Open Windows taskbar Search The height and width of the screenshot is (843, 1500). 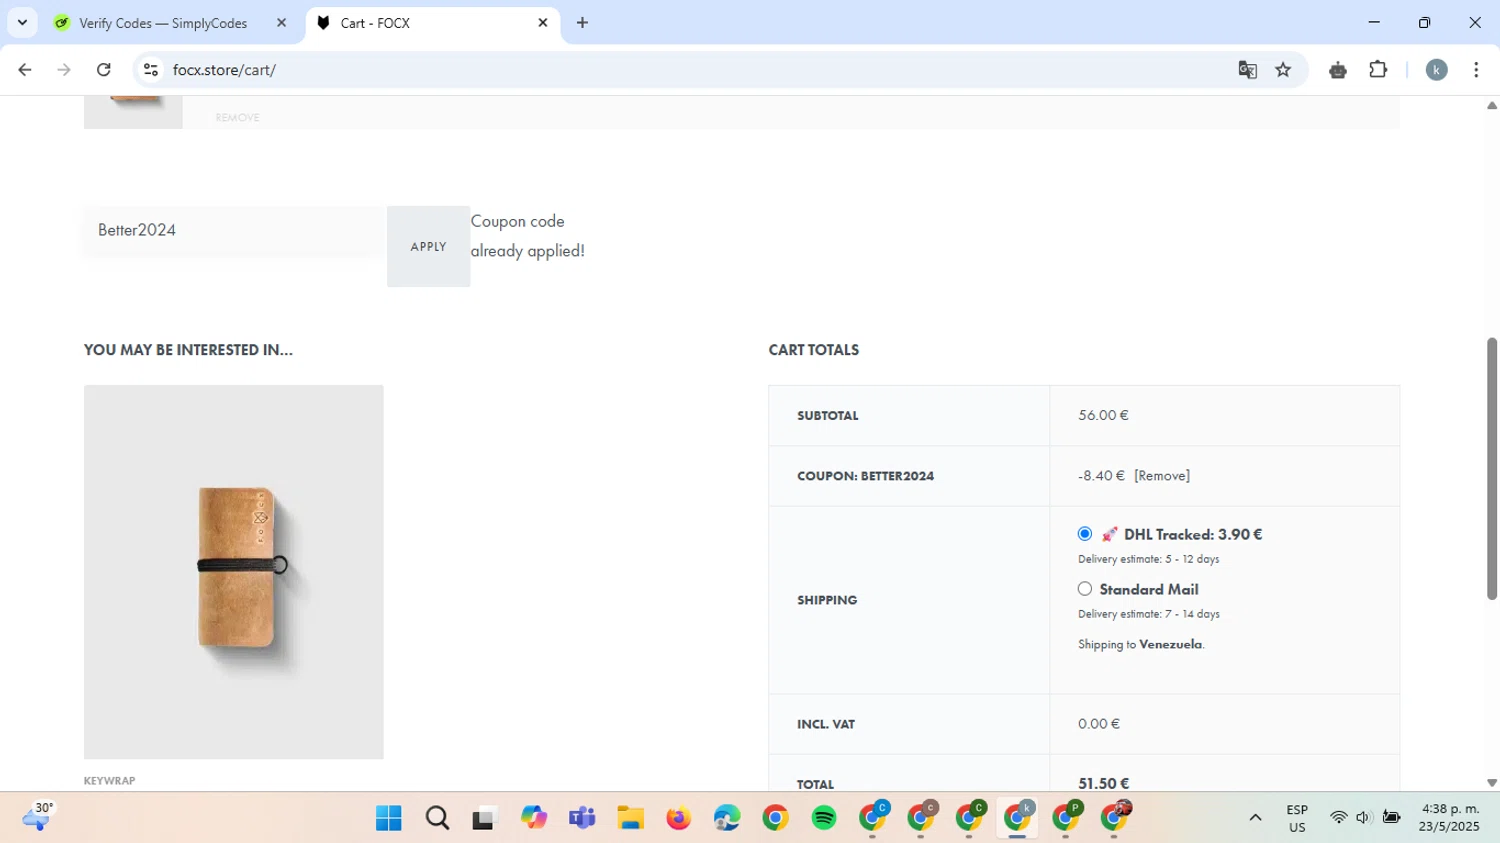pos(437,819)
